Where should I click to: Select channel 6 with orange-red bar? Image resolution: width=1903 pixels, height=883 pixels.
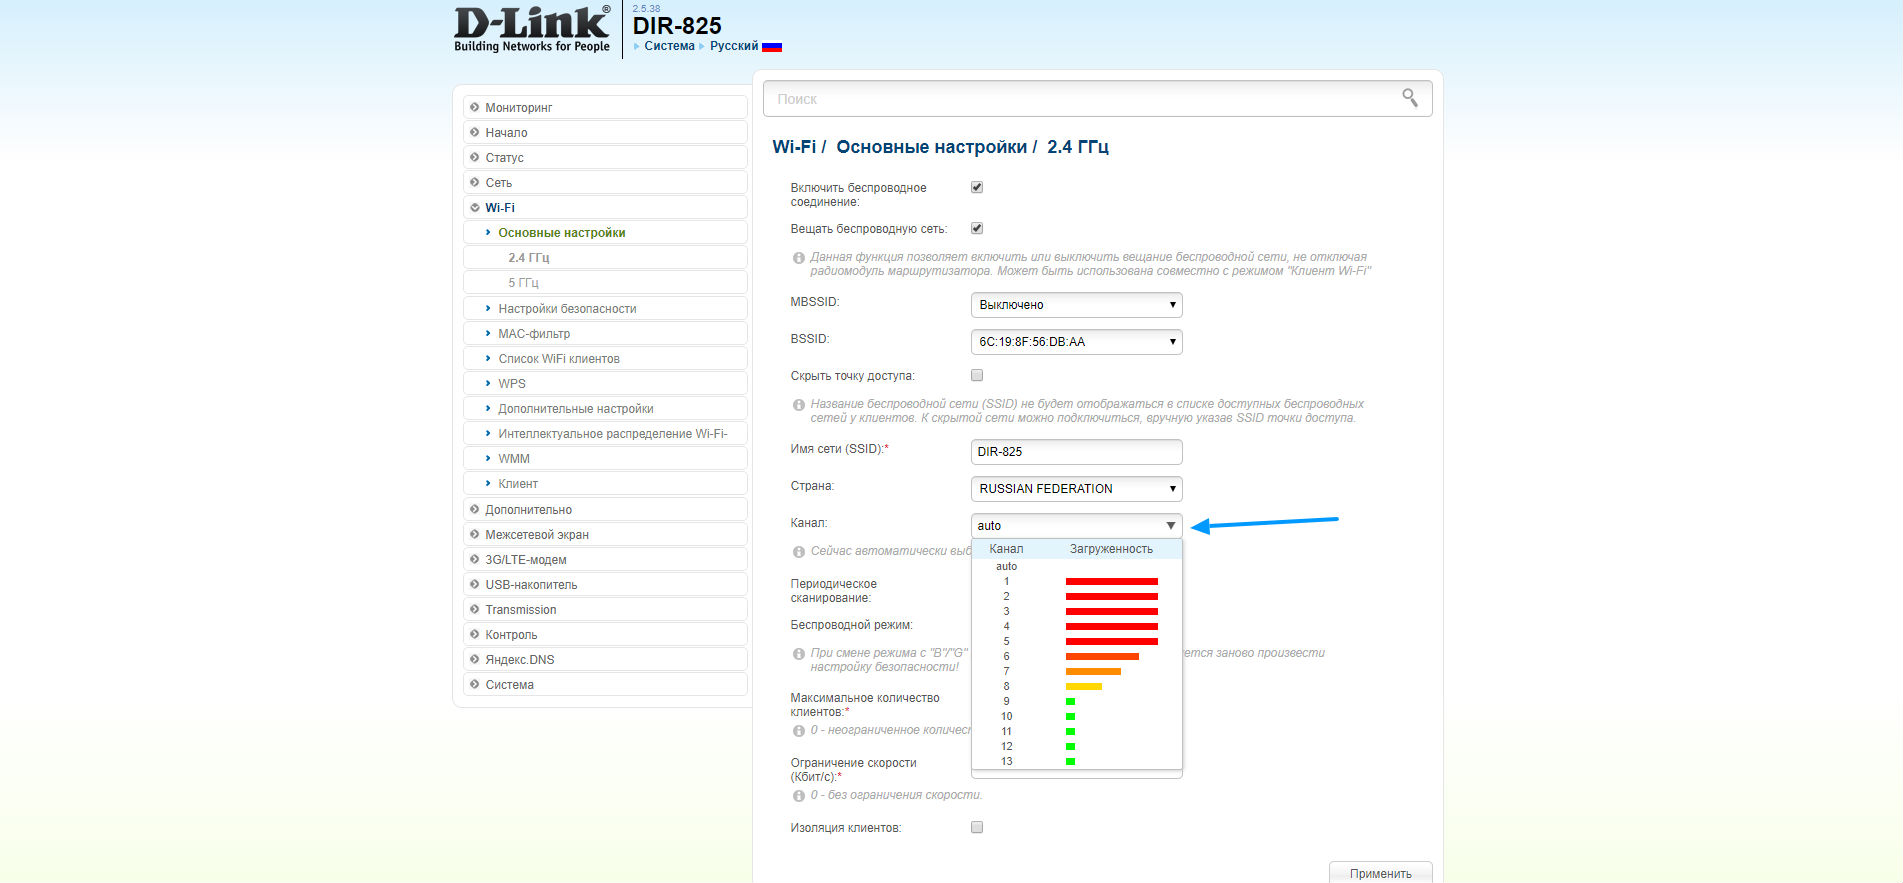[x=1077, y=656]
